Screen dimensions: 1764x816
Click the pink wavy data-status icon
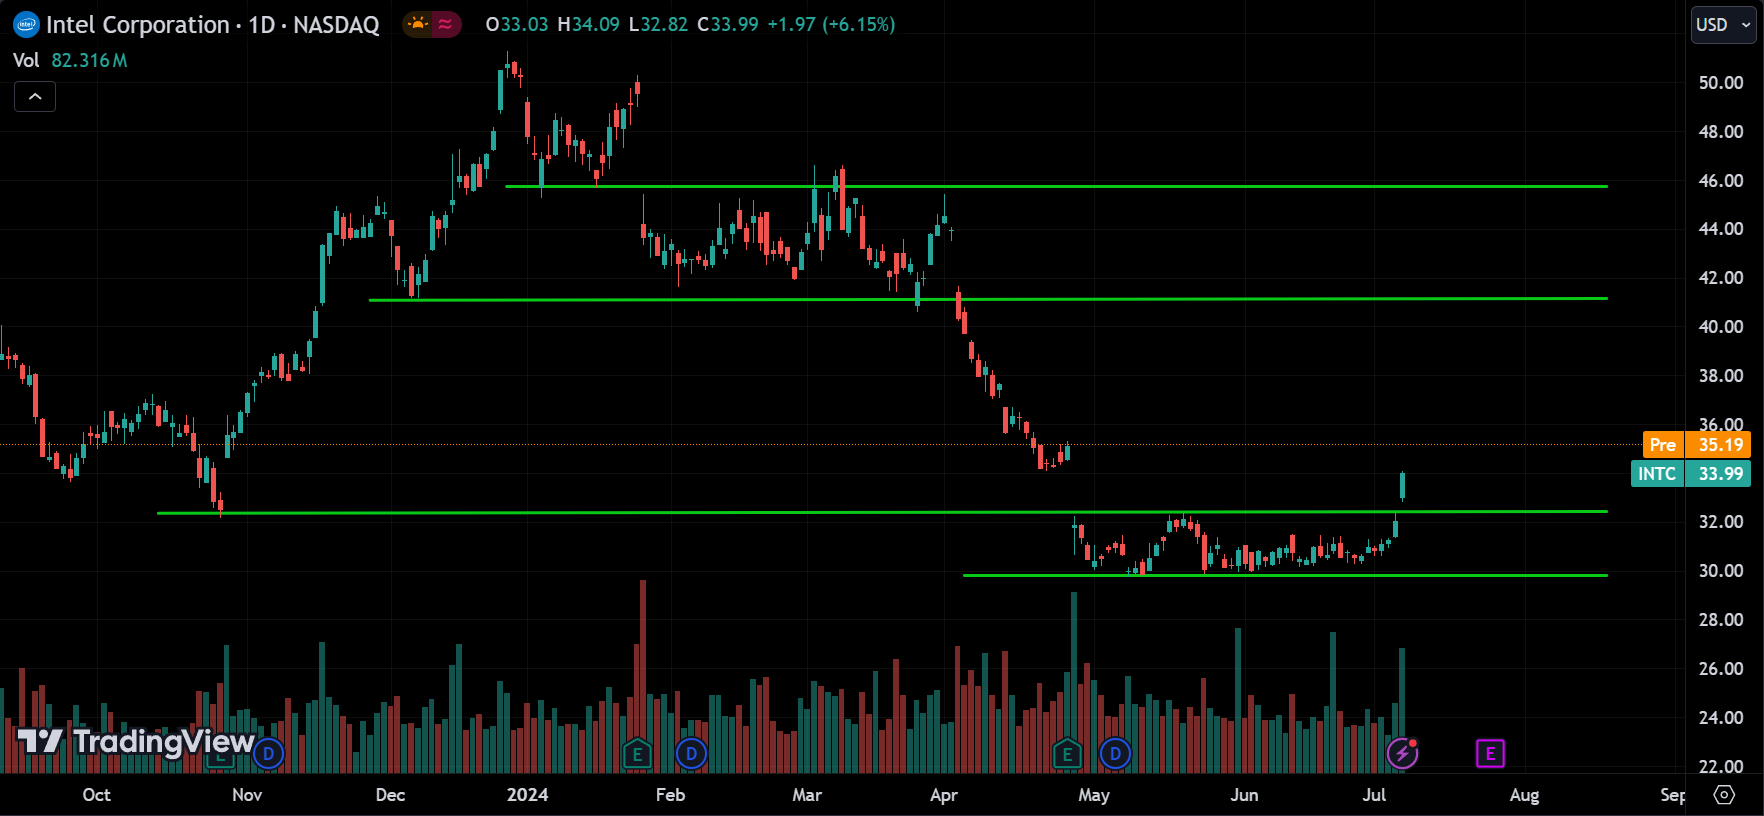click(445, 24)
